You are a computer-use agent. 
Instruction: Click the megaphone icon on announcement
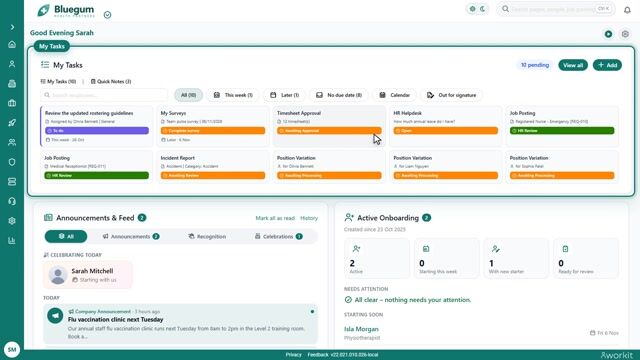point(55,316)
